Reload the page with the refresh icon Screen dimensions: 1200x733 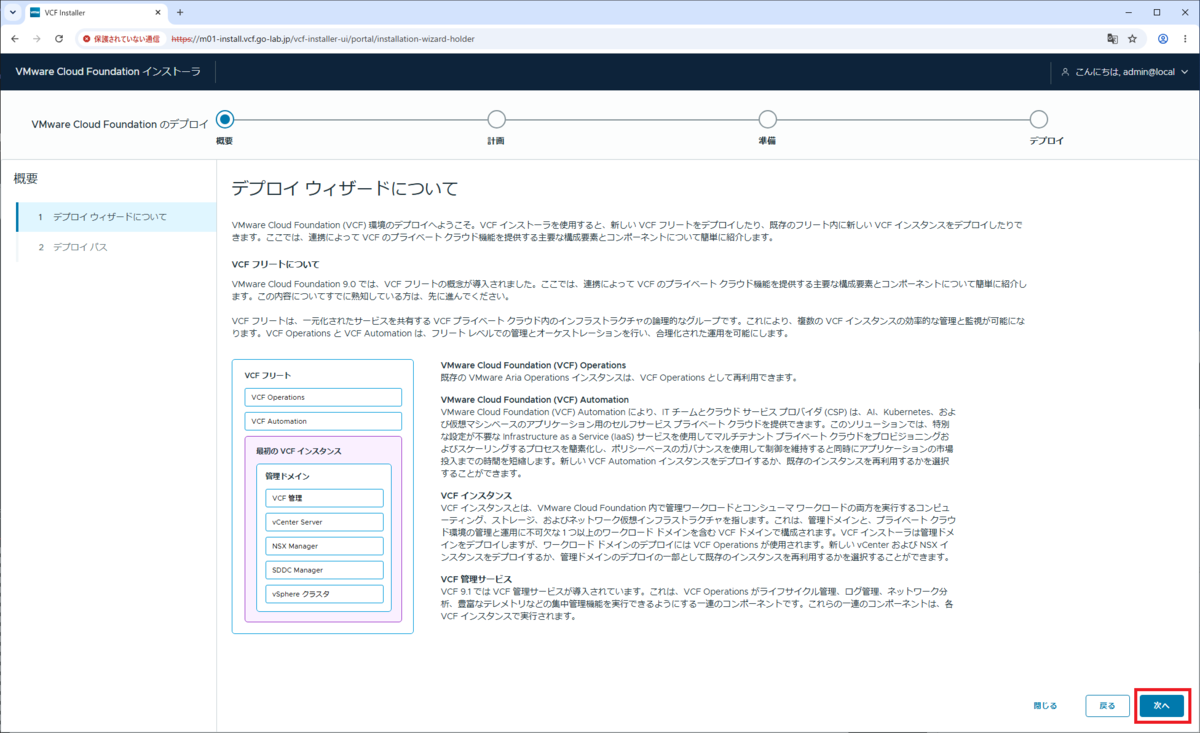coord(59,39)
